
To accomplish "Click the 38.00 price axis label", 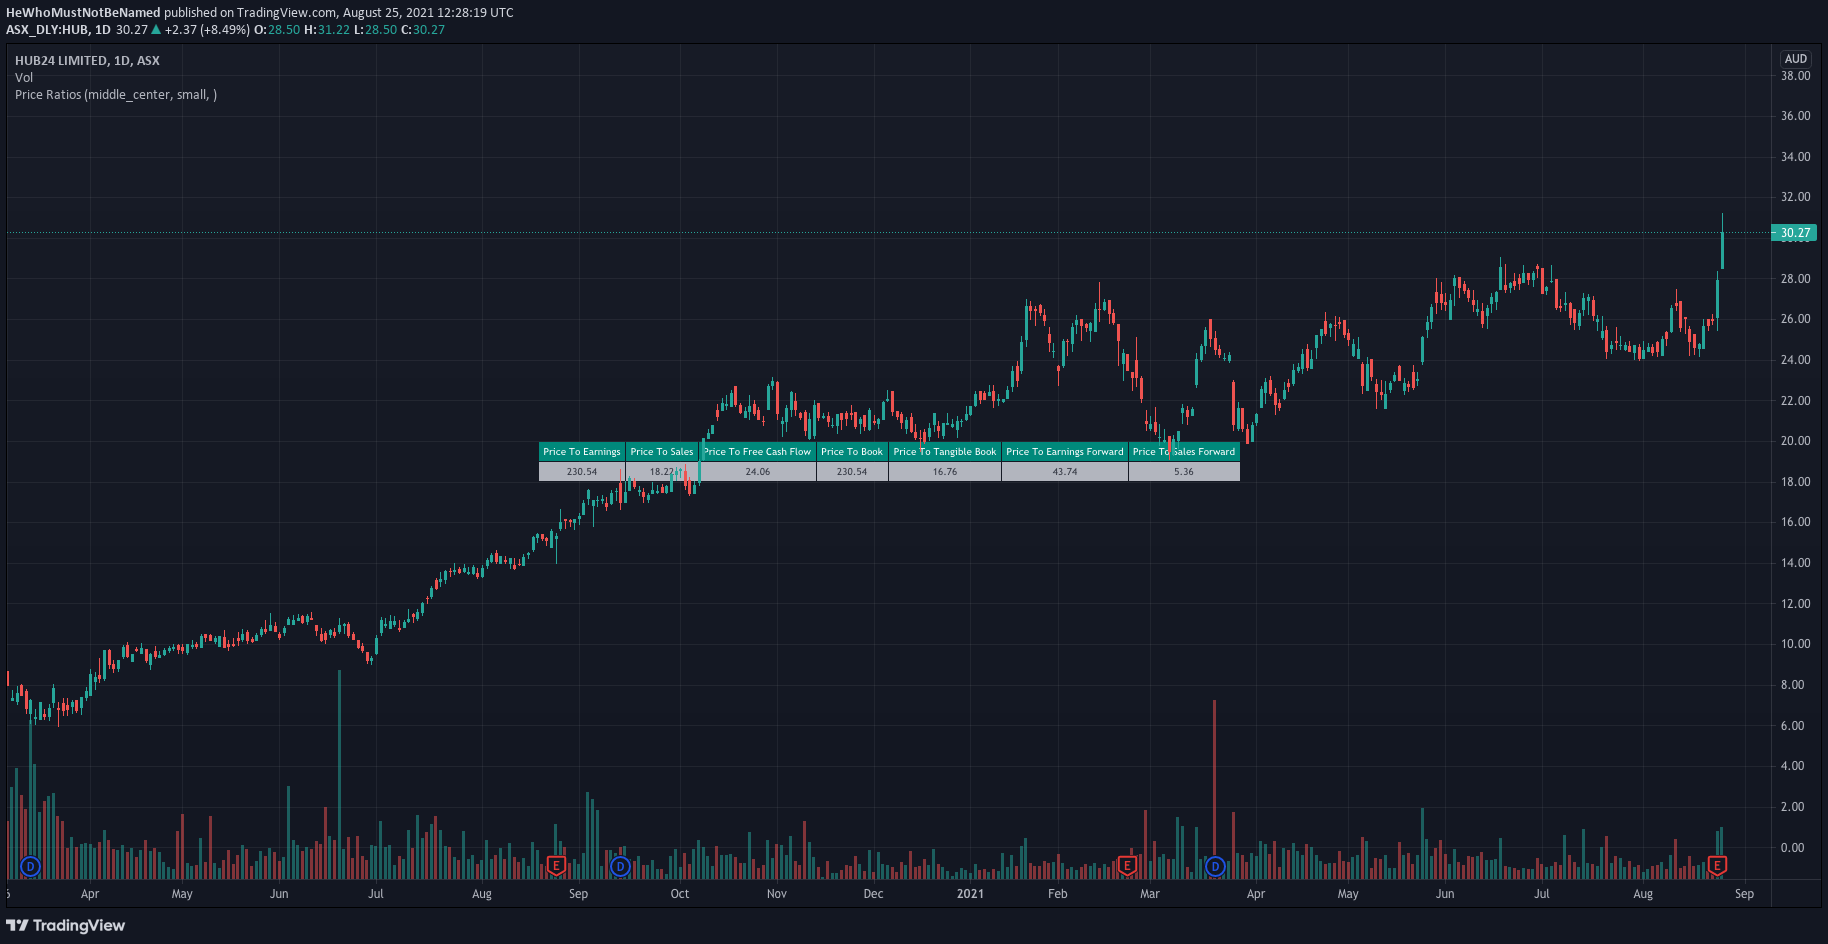I will pos(1795,76).
